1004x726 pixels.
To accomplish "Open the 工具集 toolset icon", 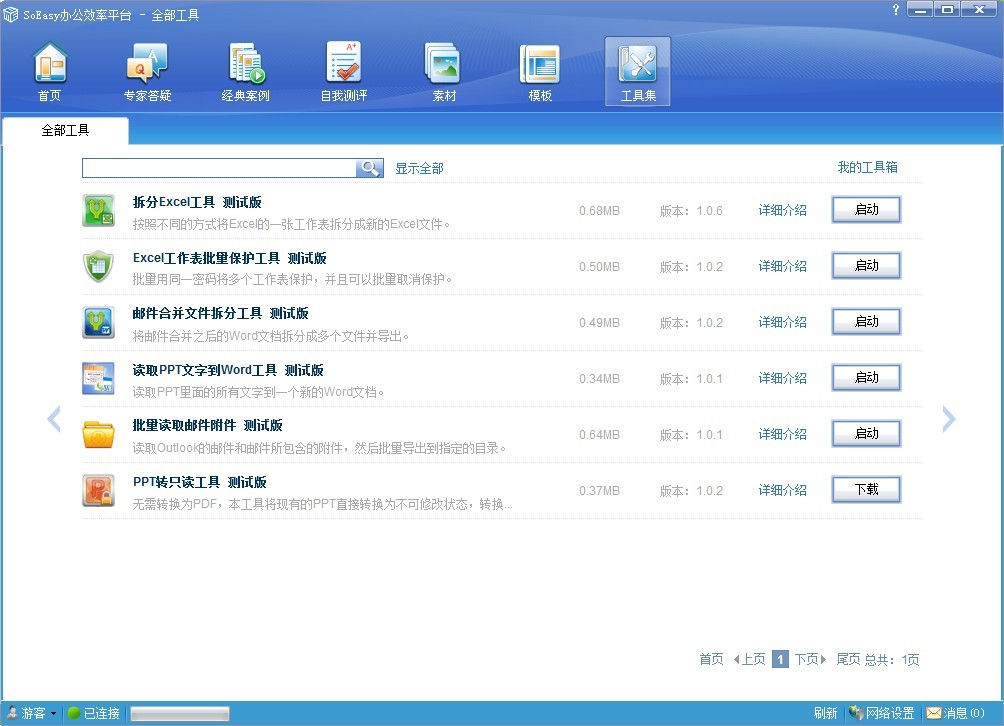I will (637, 70).
